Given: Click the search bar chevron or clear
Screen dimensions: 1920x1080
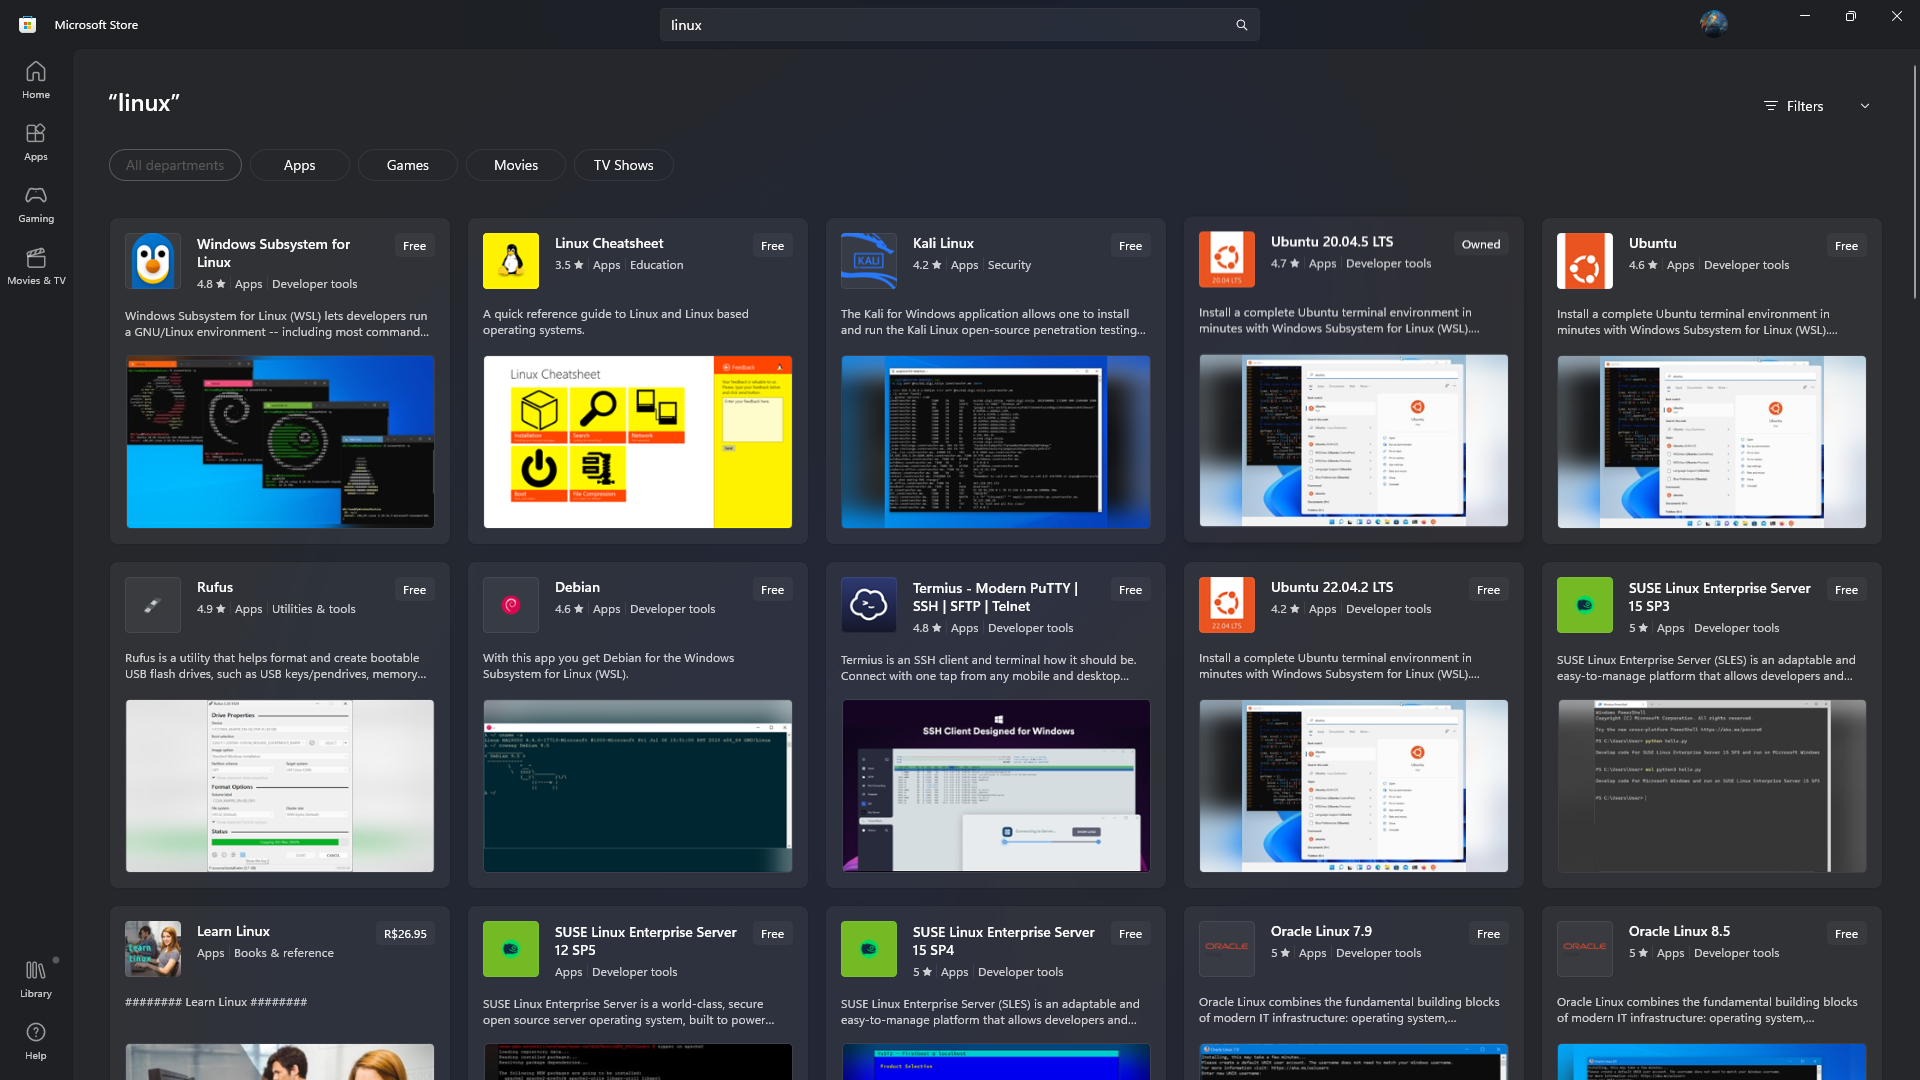Looking at the screenshot, I should click(1238, 24).
